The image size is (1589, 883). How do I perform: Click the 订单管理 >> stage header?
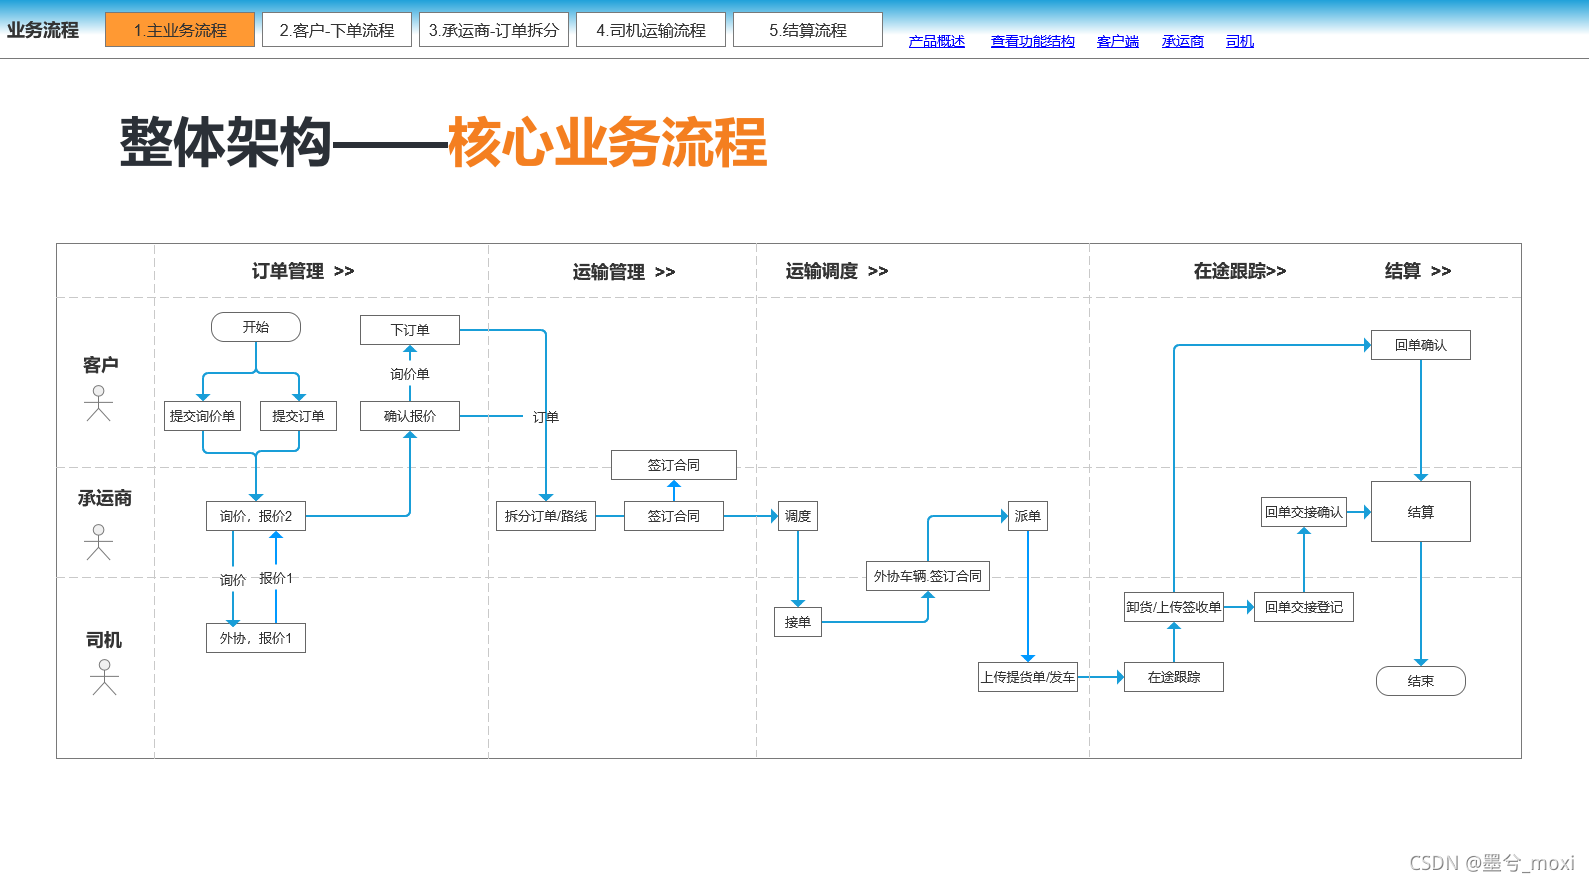click(303, 271)
